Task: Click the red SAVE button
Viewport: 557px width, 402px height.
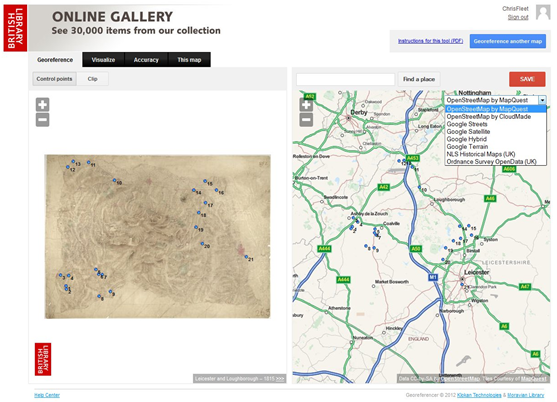Action: tap(527, 79)
